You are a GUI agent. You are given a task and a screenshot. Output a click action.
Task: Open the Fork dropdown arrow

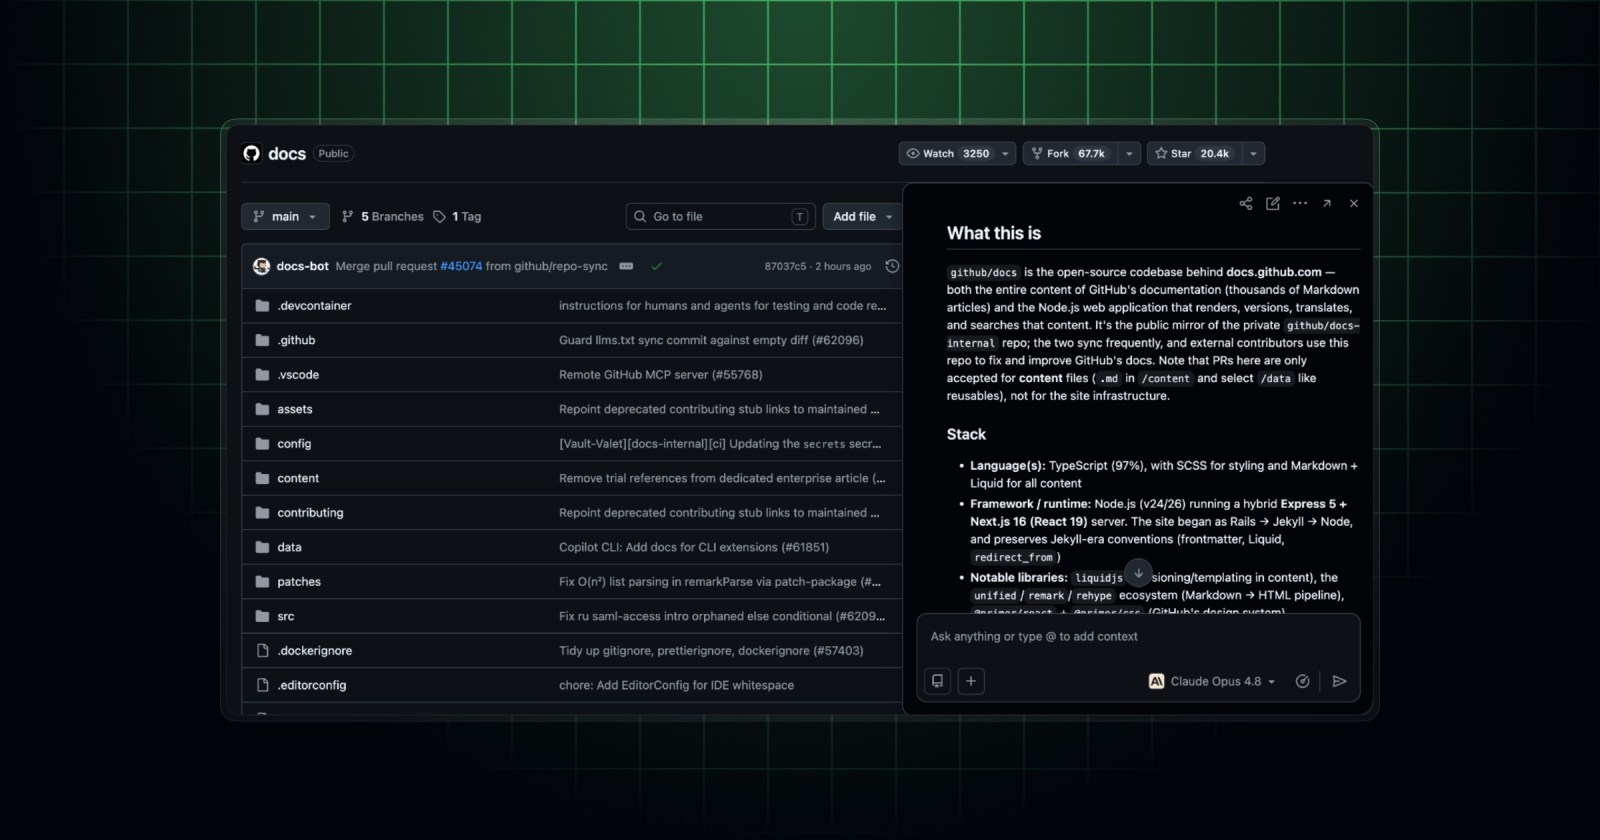(1129, 154)
